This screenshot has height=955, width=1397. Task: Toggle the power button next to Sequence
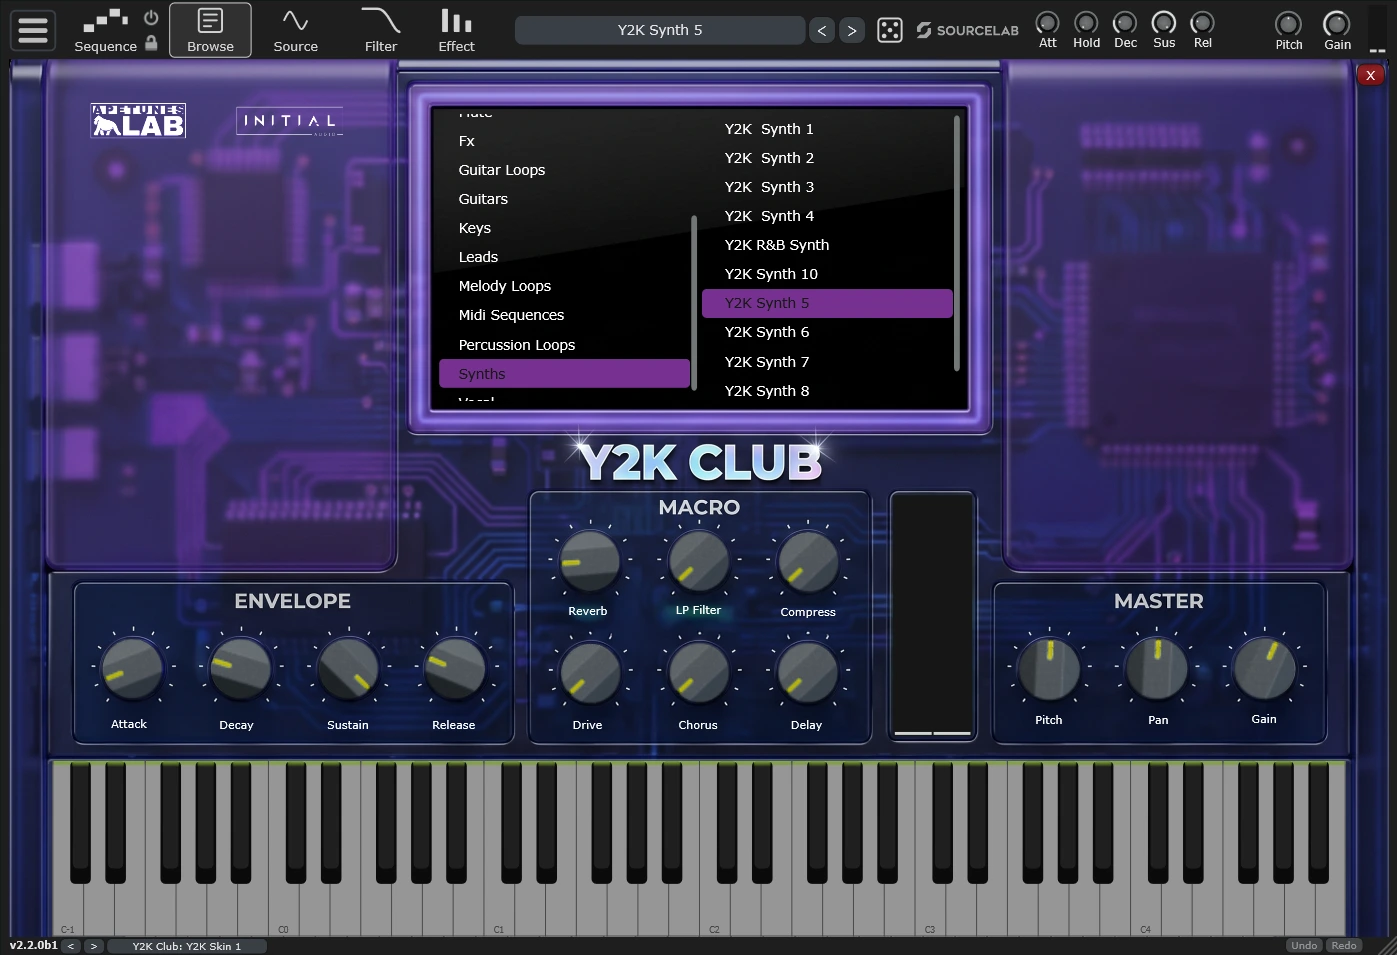point(150,15)
